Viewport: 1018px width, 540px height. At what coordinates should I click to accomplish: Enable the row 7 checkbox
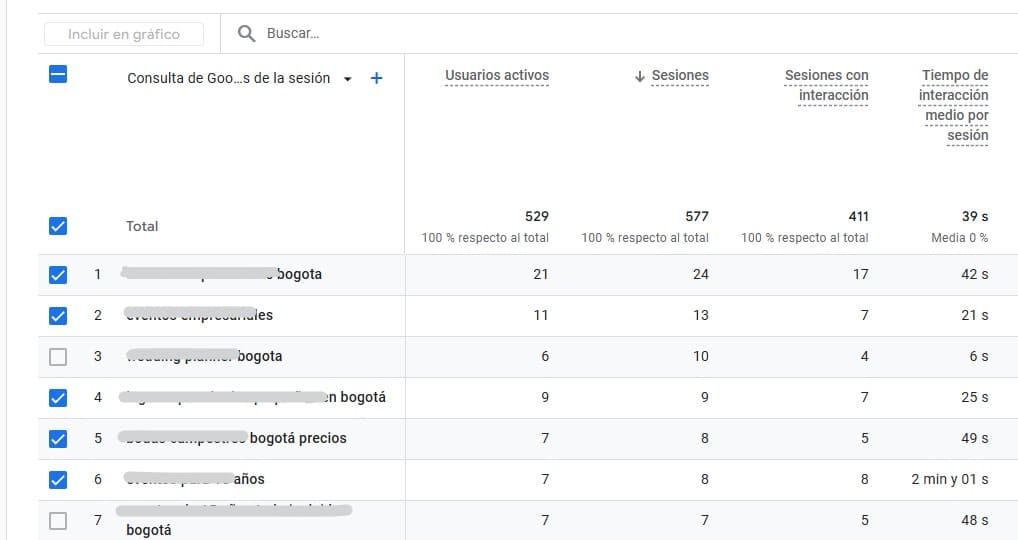point(58,520)
